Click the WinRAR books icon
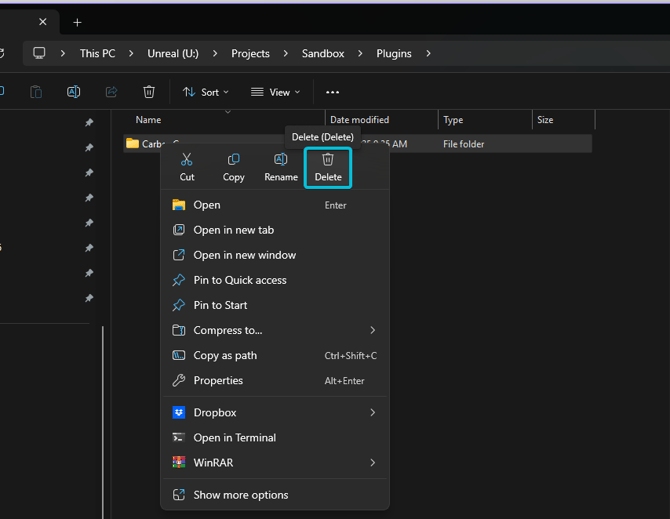Image resolution: width=670 pixels, height=519 pixels. tap(179, 463)
